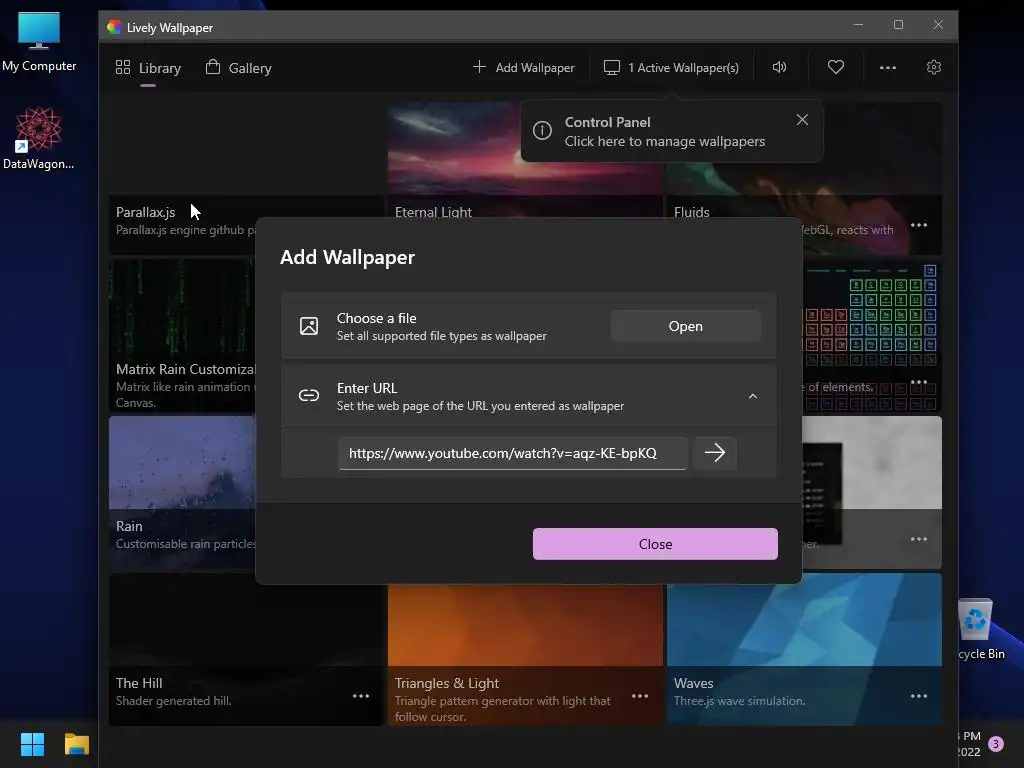This screenshot has width=1024, height=768.
Task: Submit the URL with the arrow button
Action: 715,453
